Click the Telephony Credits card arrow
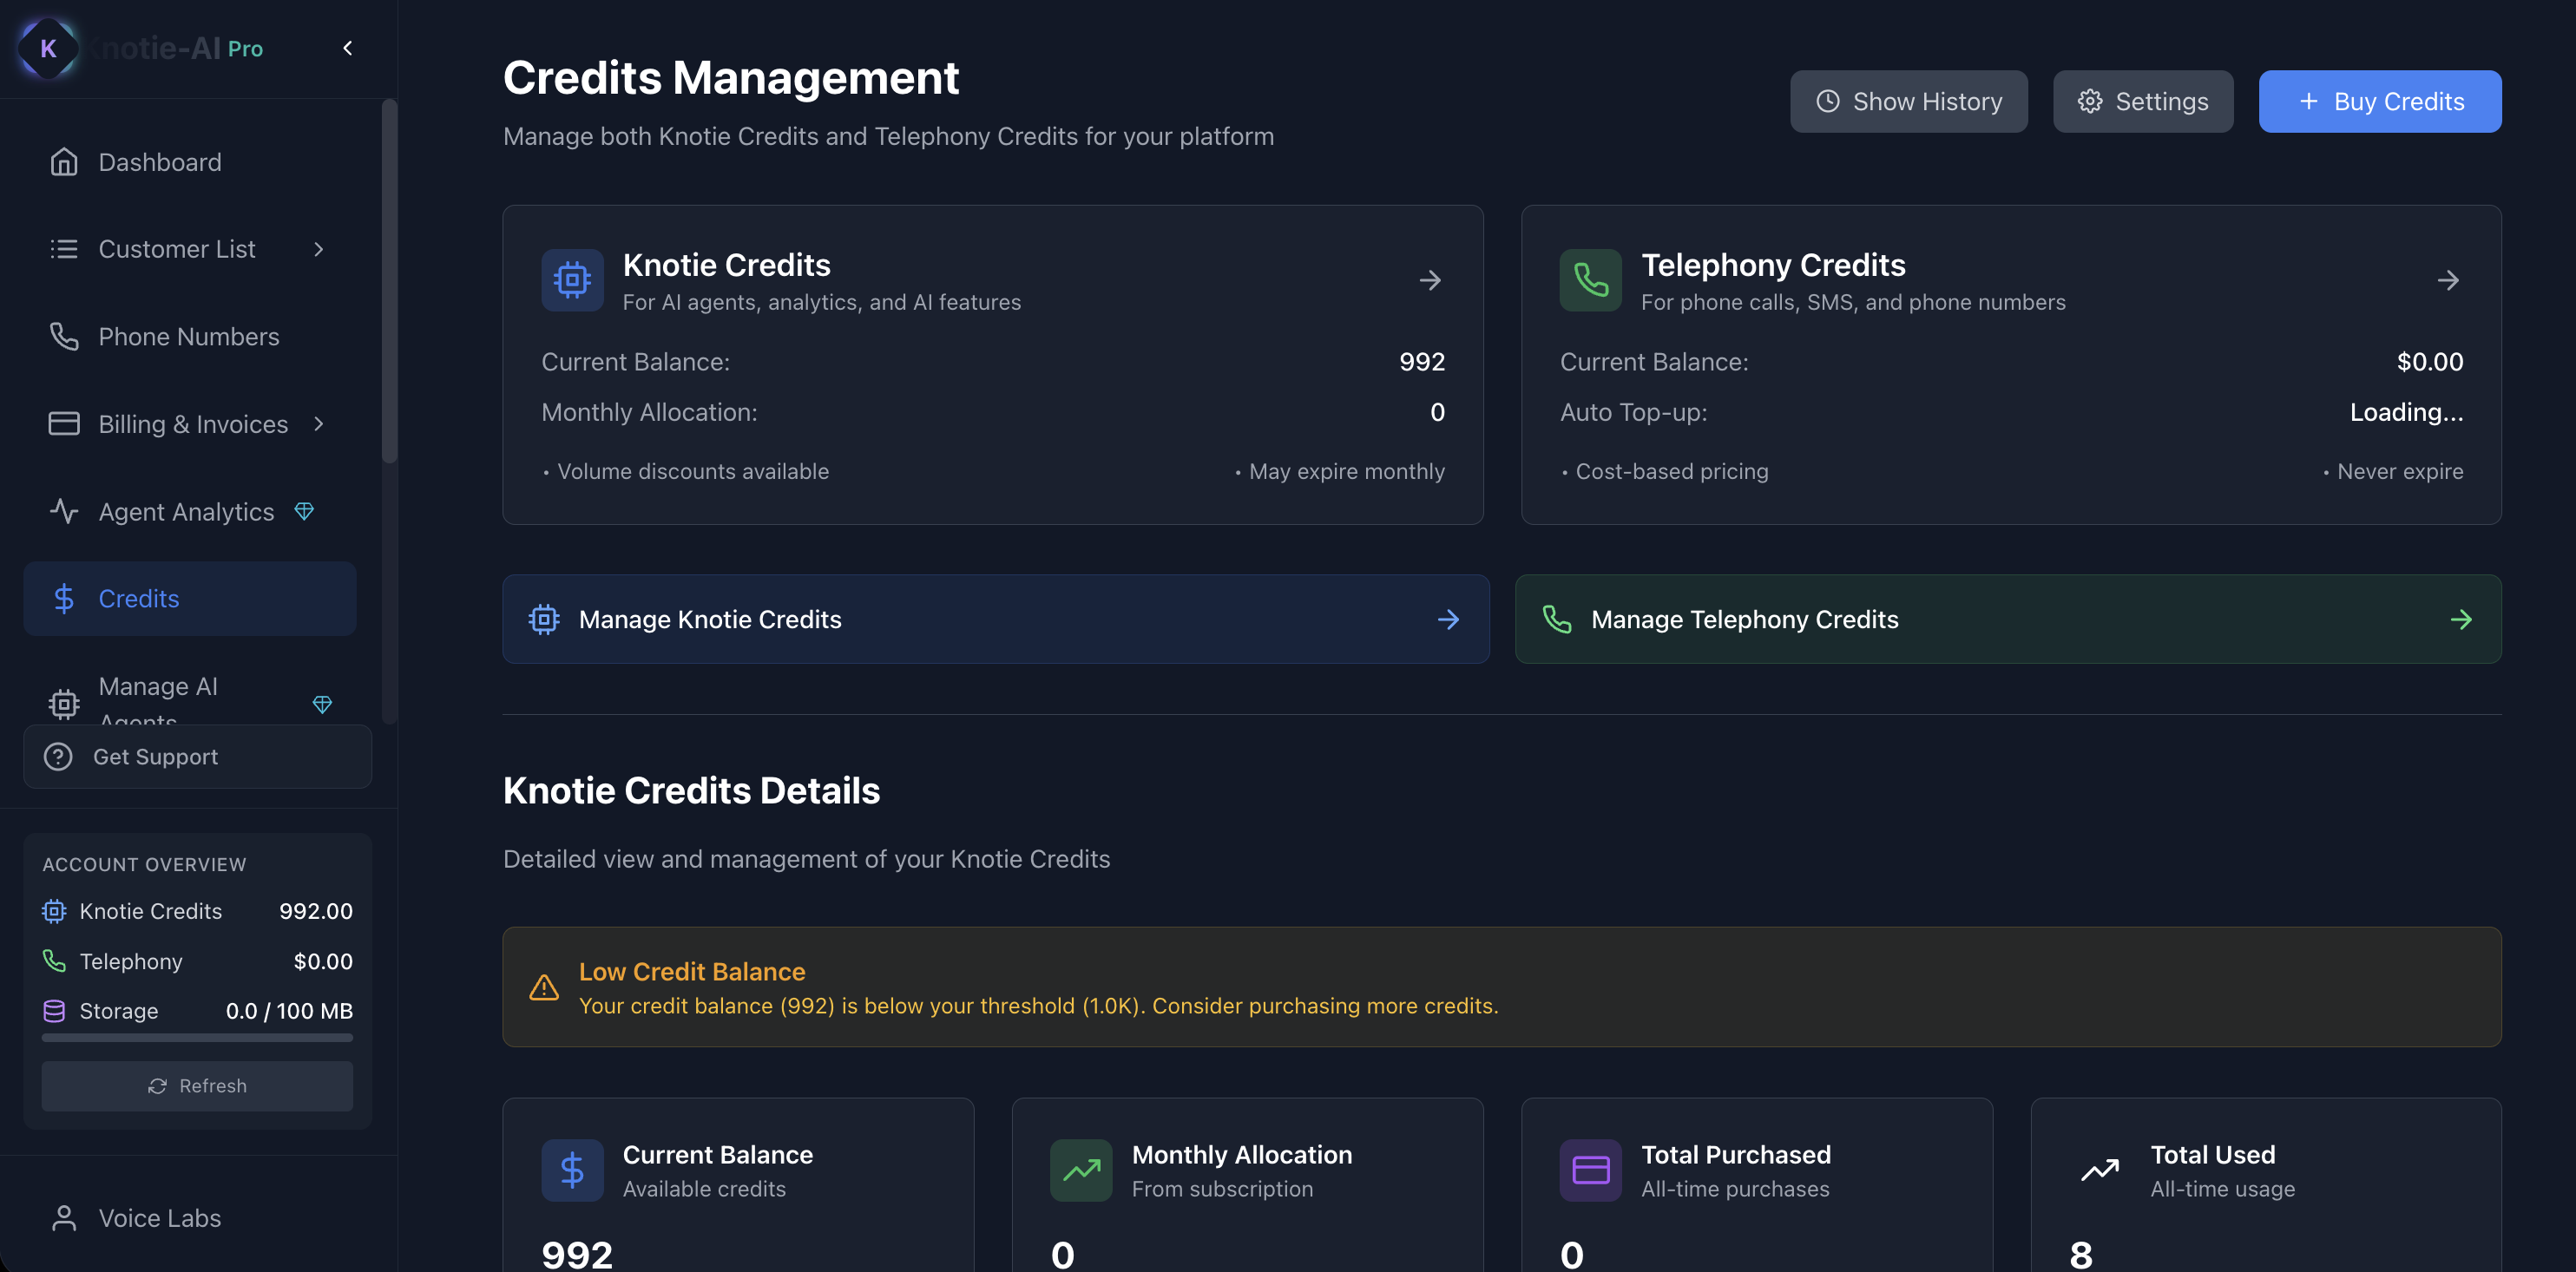This screenshot has width=2576, height=1272. (x=2448, y=280)
